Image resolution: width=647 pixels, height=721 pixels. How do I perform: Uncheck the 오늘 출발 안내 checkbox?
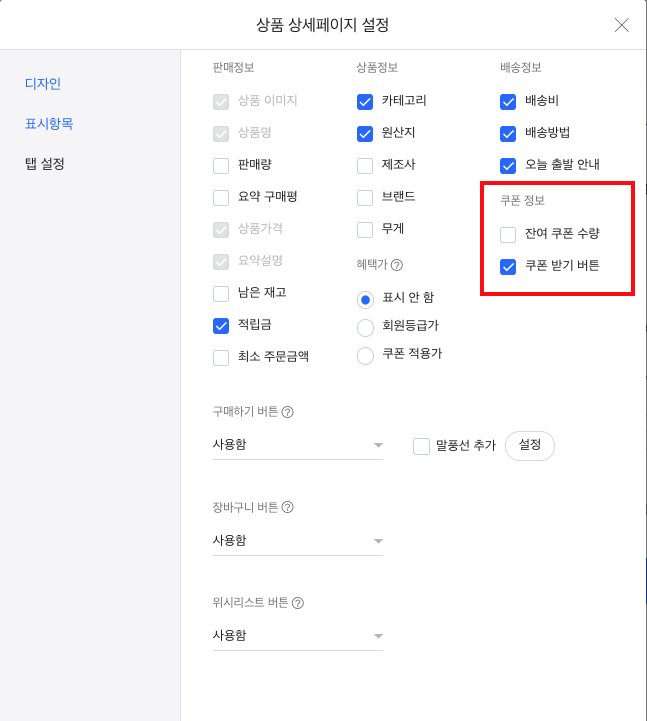[x=508, y=165]
